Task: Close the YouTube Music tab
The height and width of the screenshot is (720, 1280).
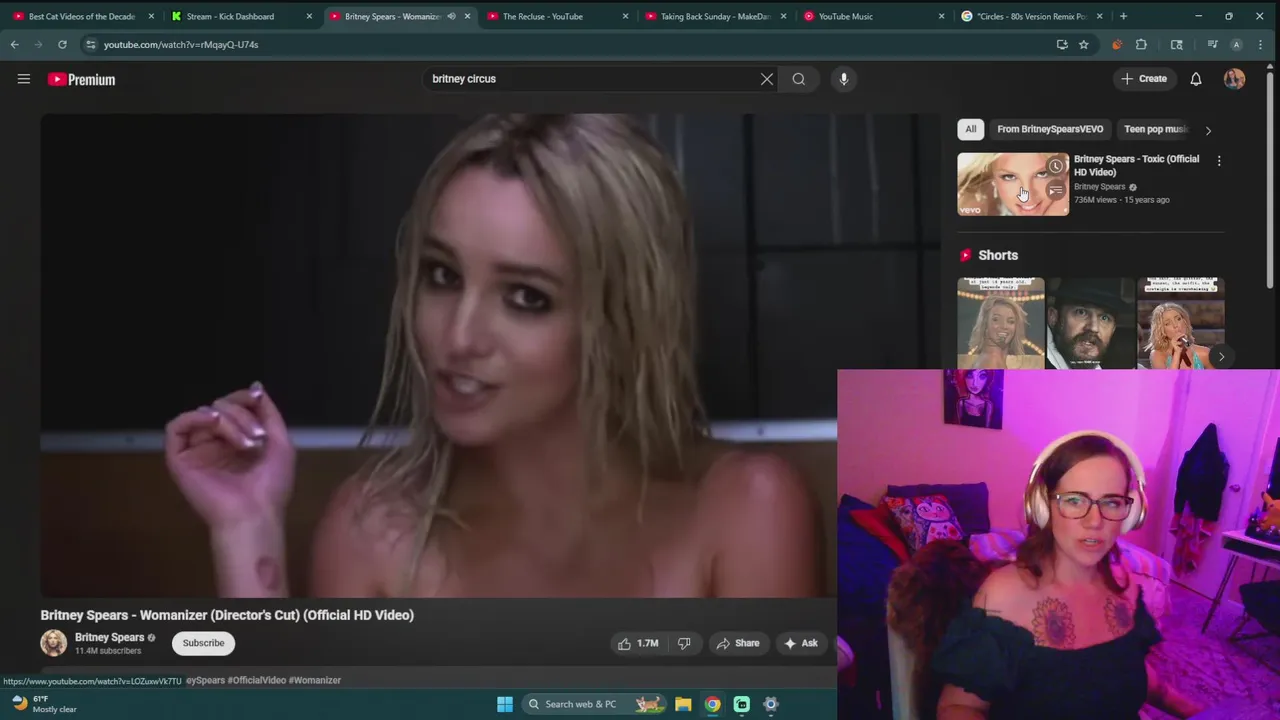Action: pyautogui.click(x=941, y=16)
